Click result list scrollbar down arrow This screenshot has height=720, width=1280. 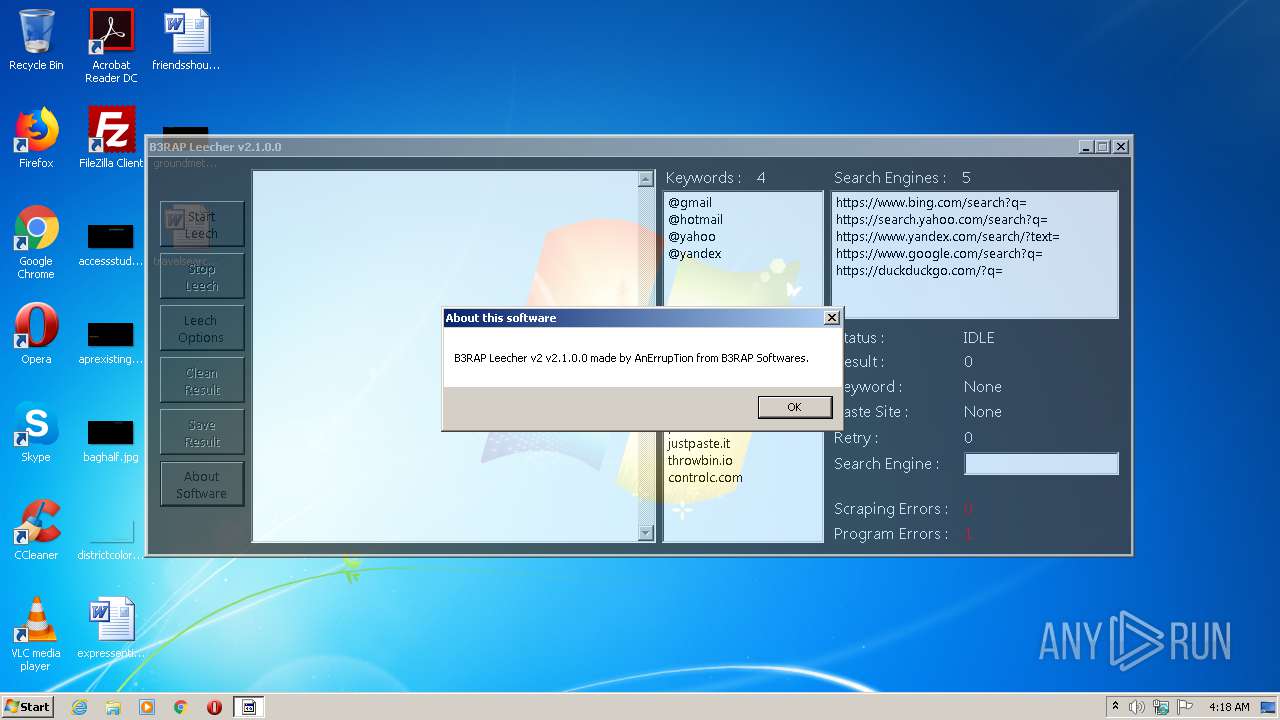tap(645, 533)
